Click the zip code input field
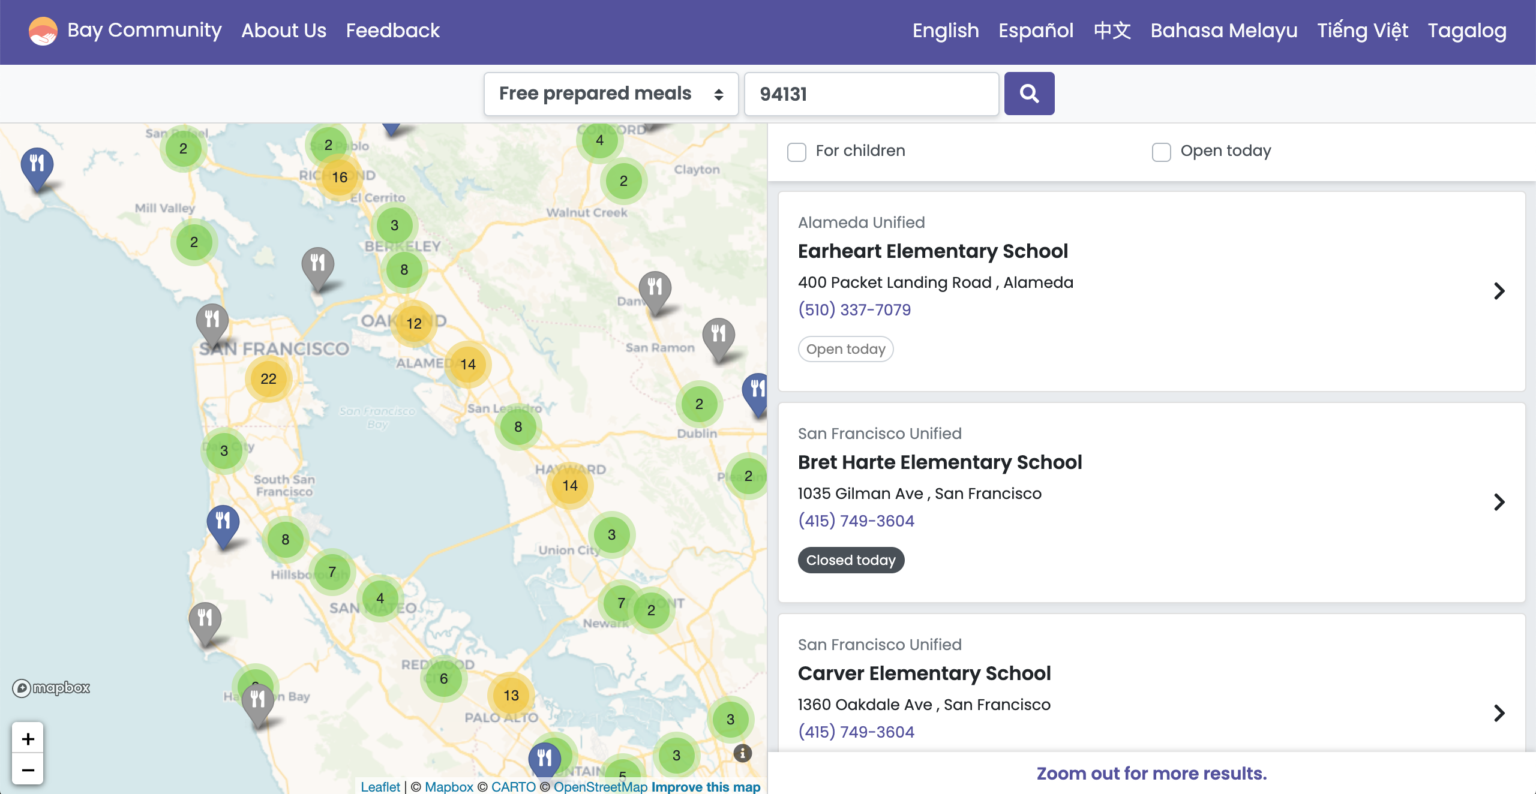This screenshot has width=1536, height=794. pyautogui.click(x=871, y=94)
